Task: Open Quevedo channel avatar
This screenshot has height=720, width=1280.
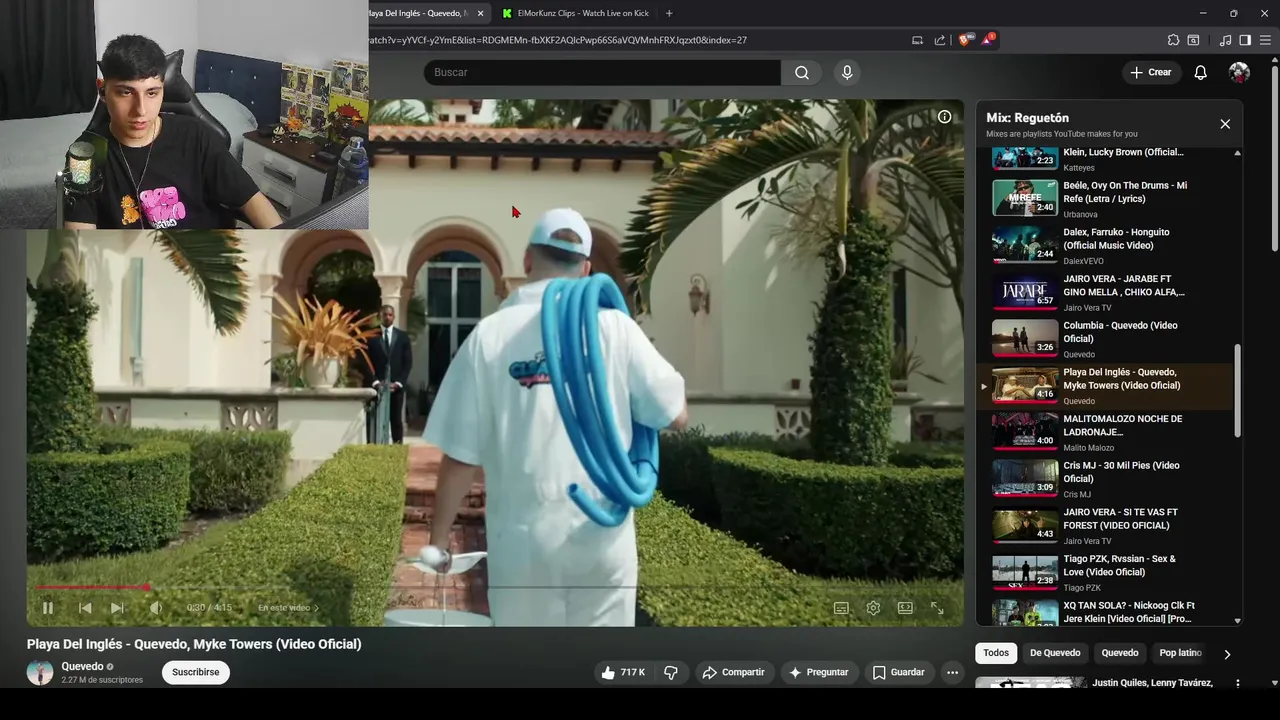Action: point(40,672)
